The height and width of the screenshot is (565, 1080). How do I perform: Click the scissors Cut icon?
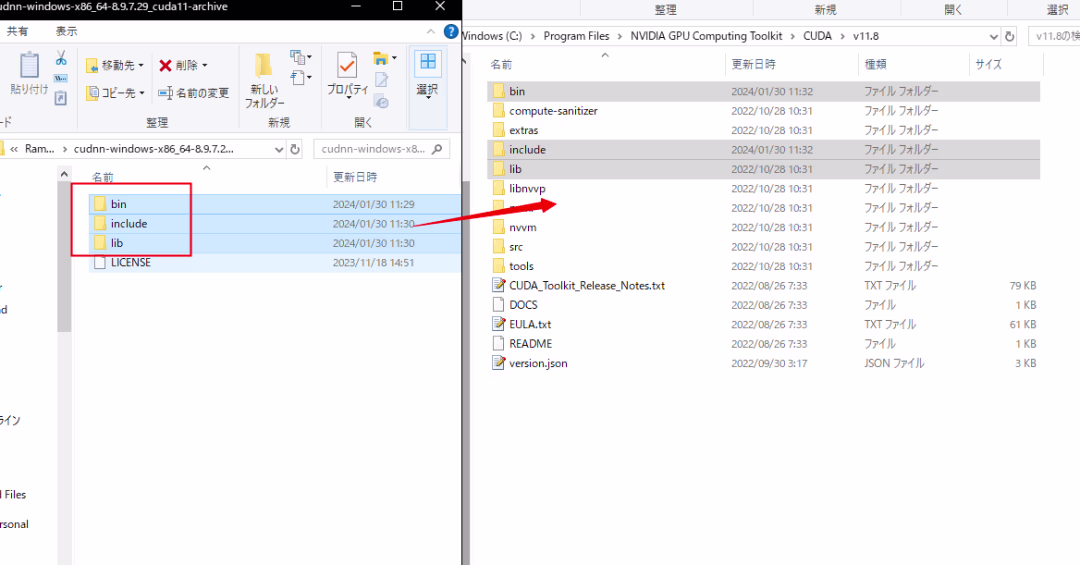pyautogui.click(x=61, y=58)
